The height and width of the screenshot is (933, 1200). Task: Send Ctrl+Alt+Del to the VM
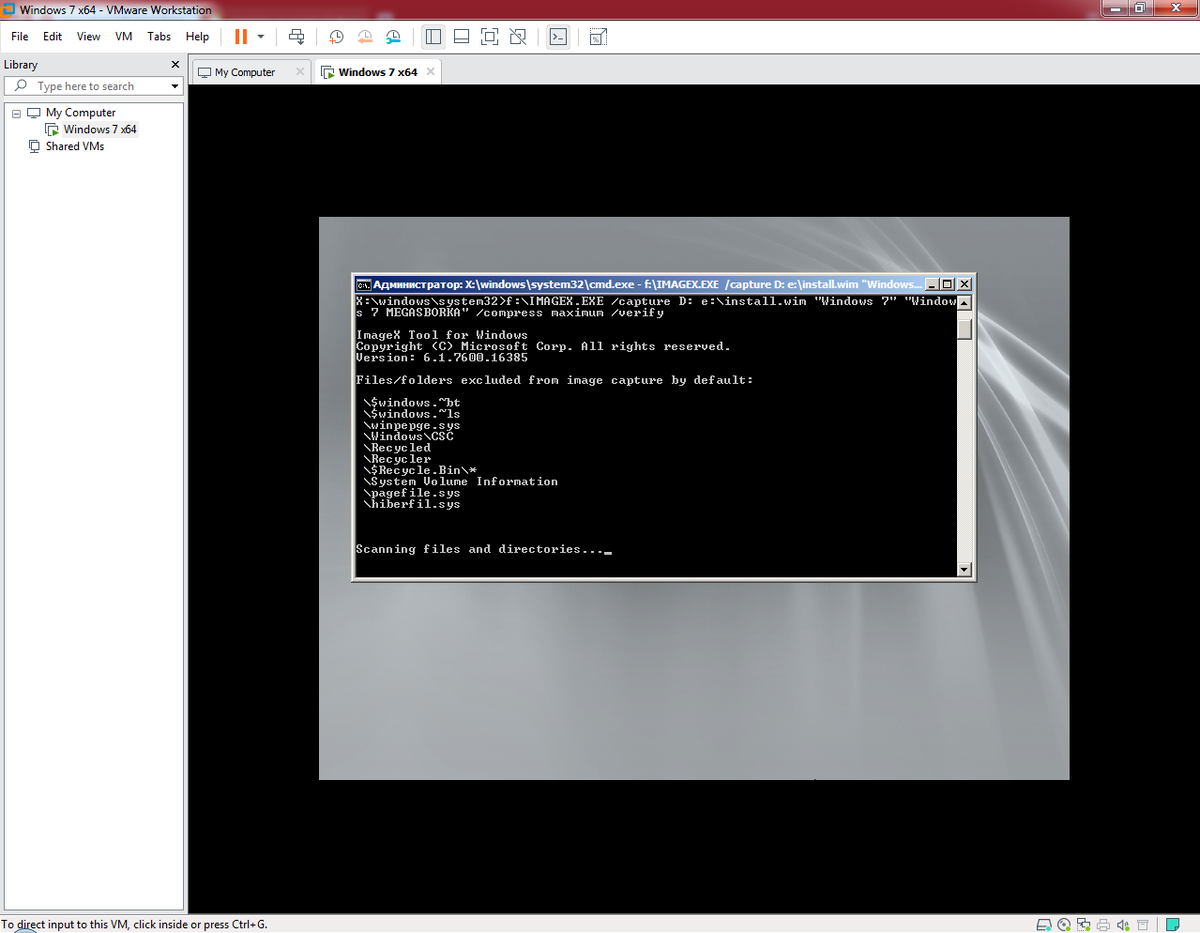point(296,36)
